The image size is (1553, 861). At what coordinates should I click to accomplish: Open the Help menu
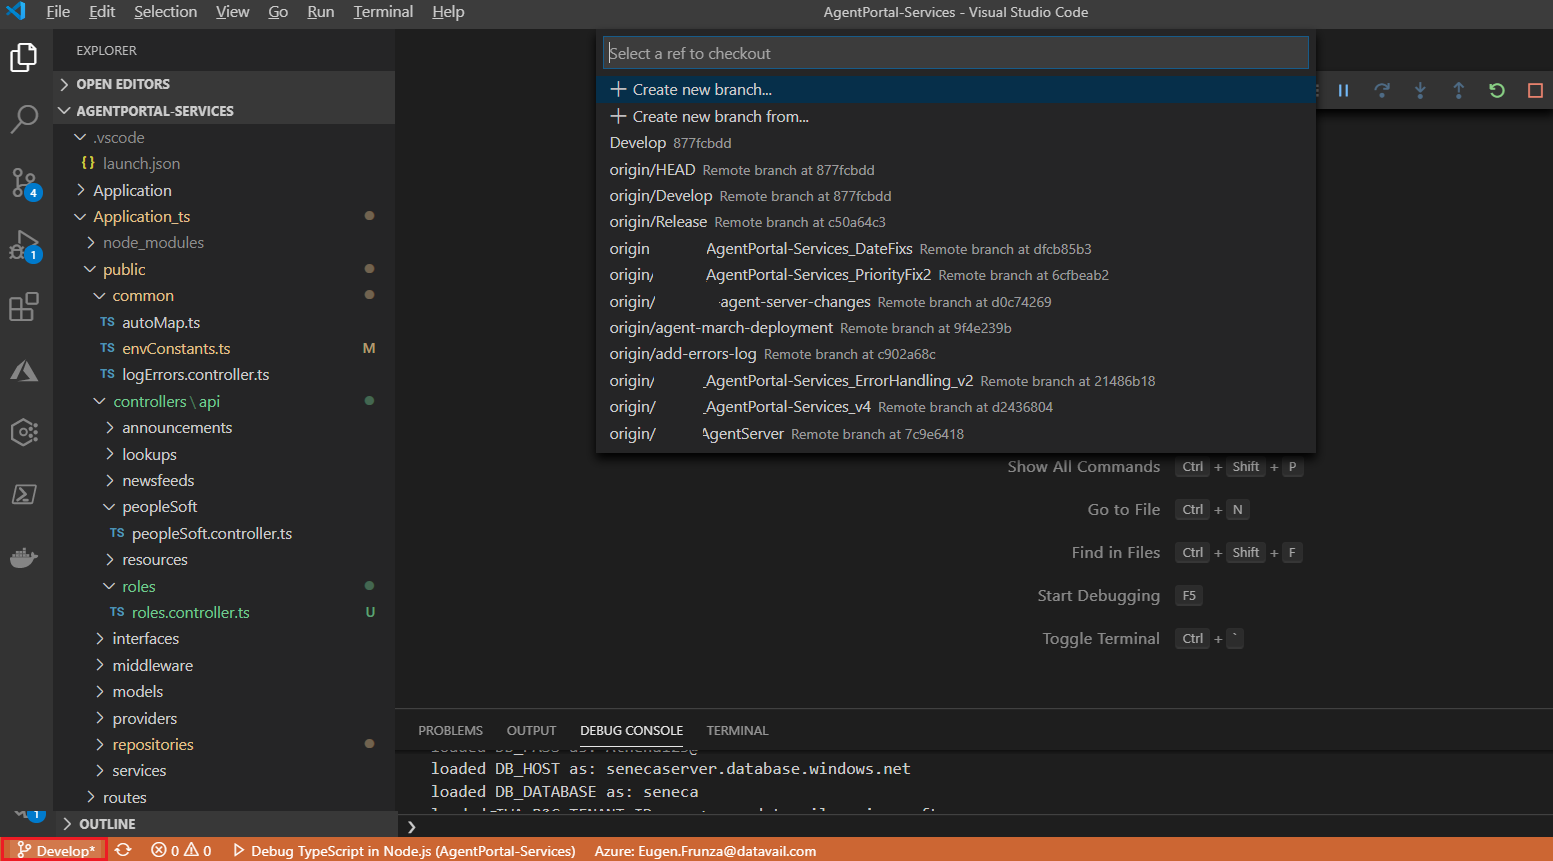tap(448, 12)
